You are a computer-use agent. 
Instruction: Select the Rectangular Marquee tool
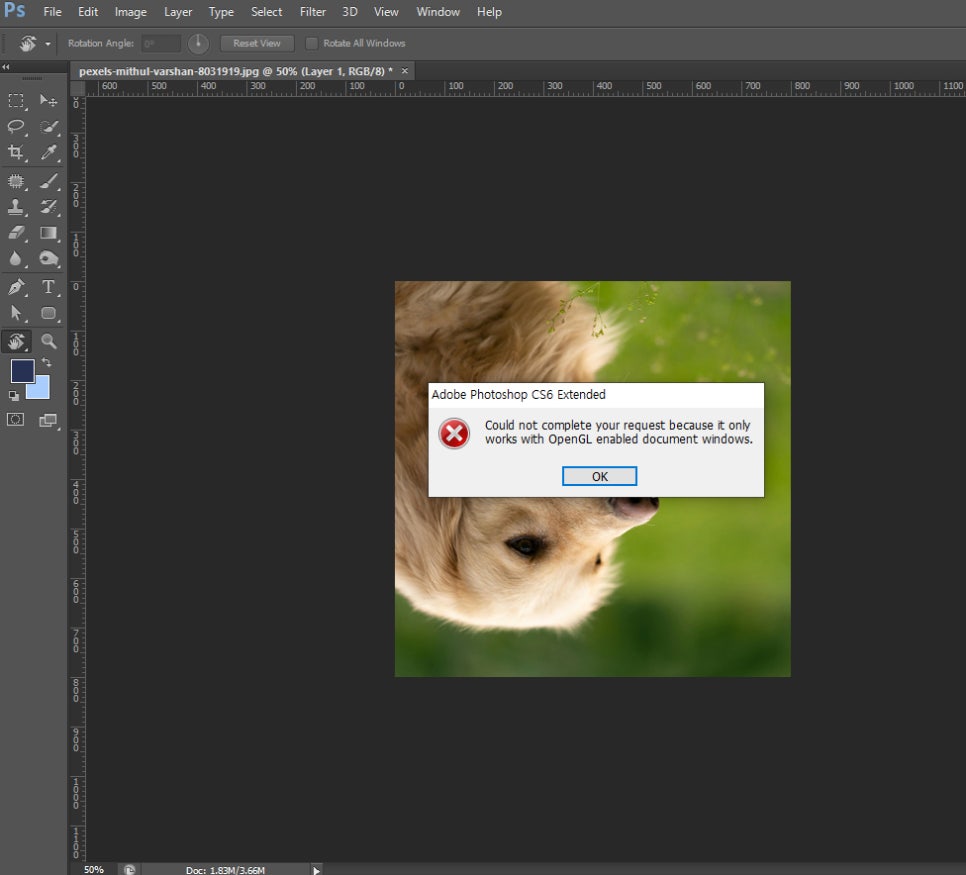(x=16, y=100)
